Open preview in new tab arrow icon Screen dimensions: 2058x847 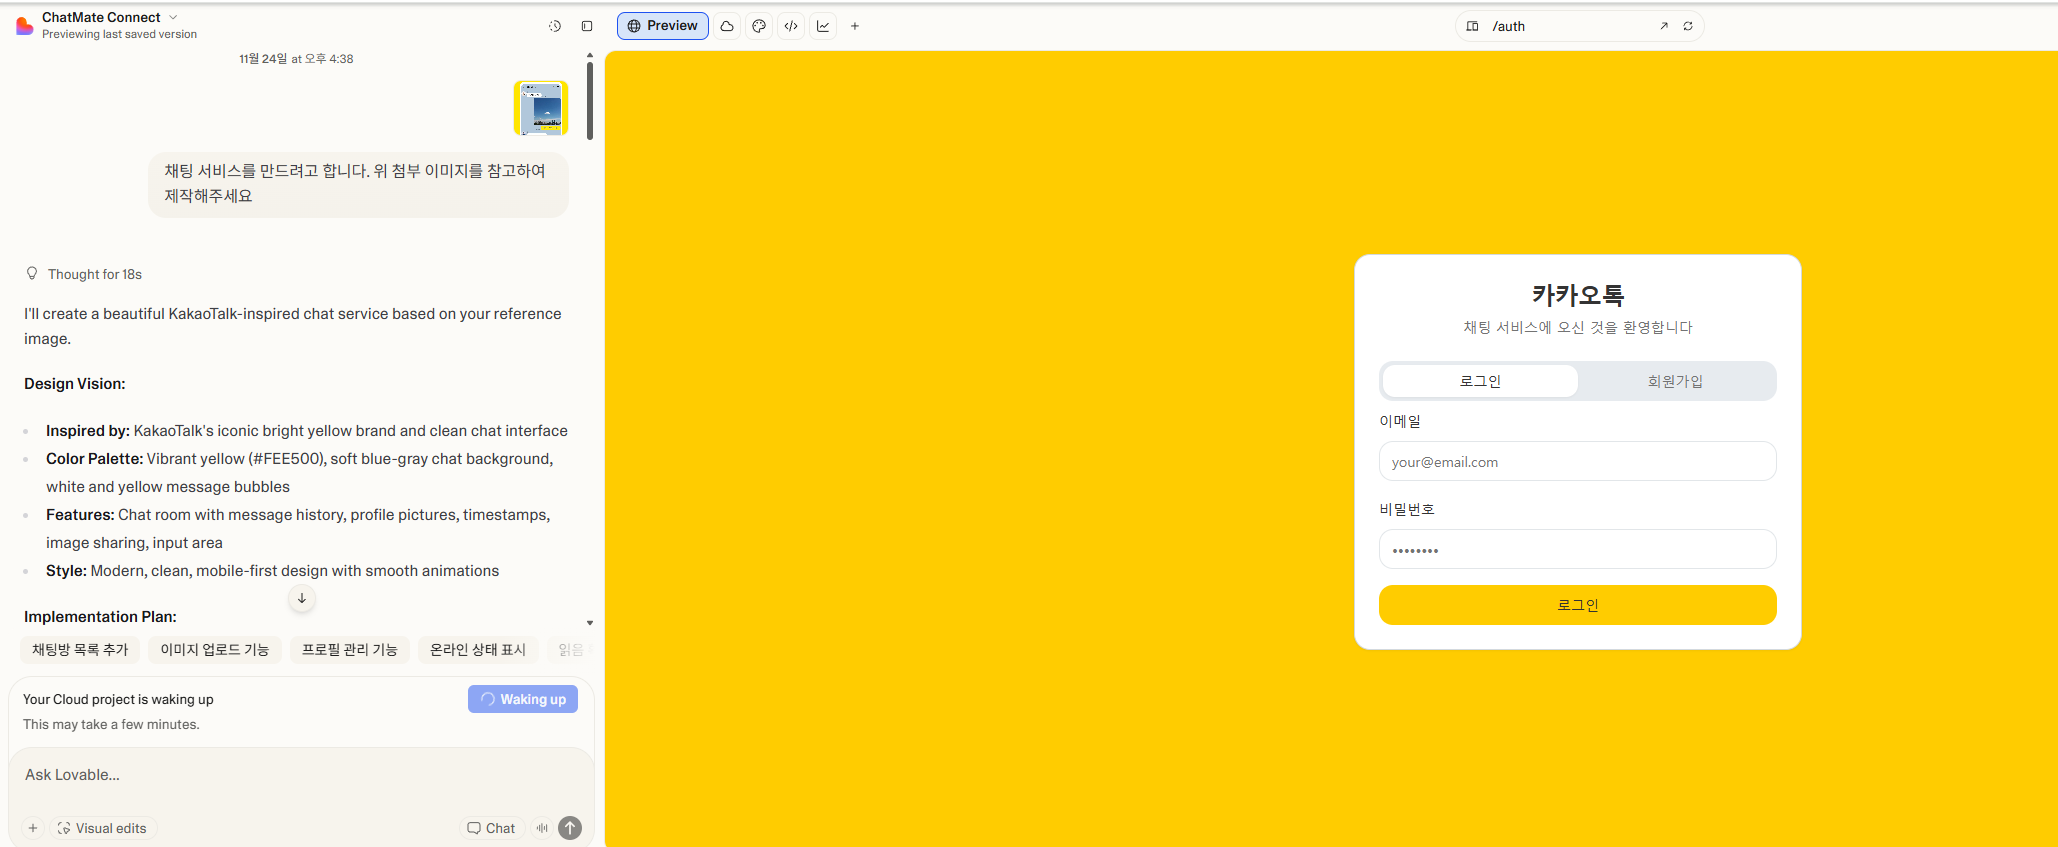(1664, 26)
